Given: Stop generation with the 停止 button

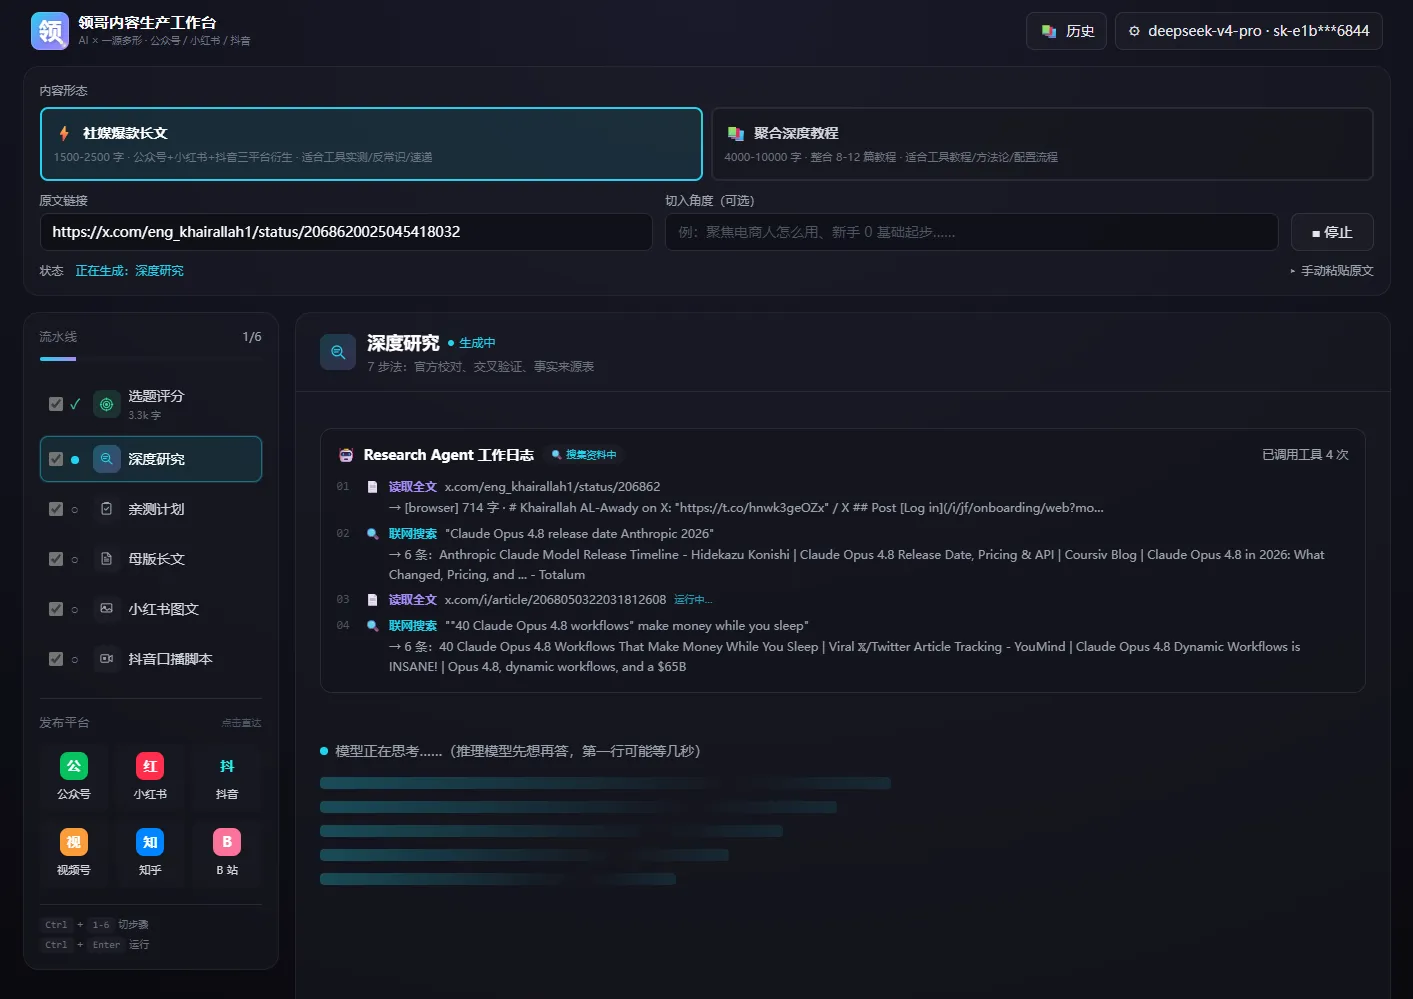Looking at the screenshot, I should click(x=1332, y=232).
